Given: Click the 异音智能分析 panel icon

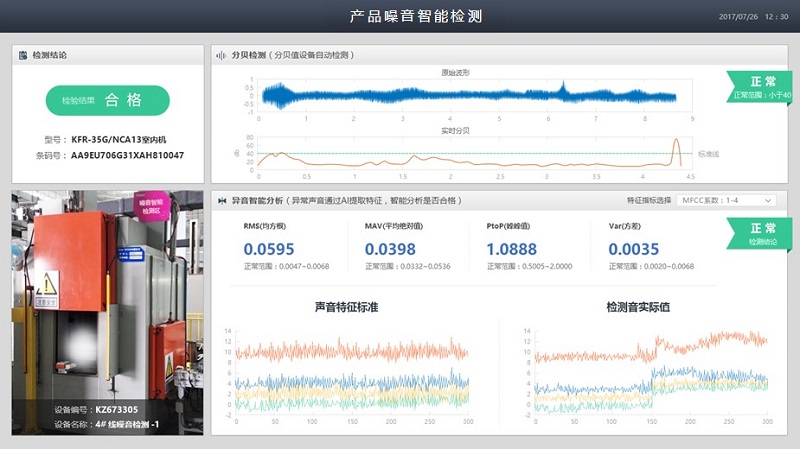Looking at the screenshot, I should point(222,200).
